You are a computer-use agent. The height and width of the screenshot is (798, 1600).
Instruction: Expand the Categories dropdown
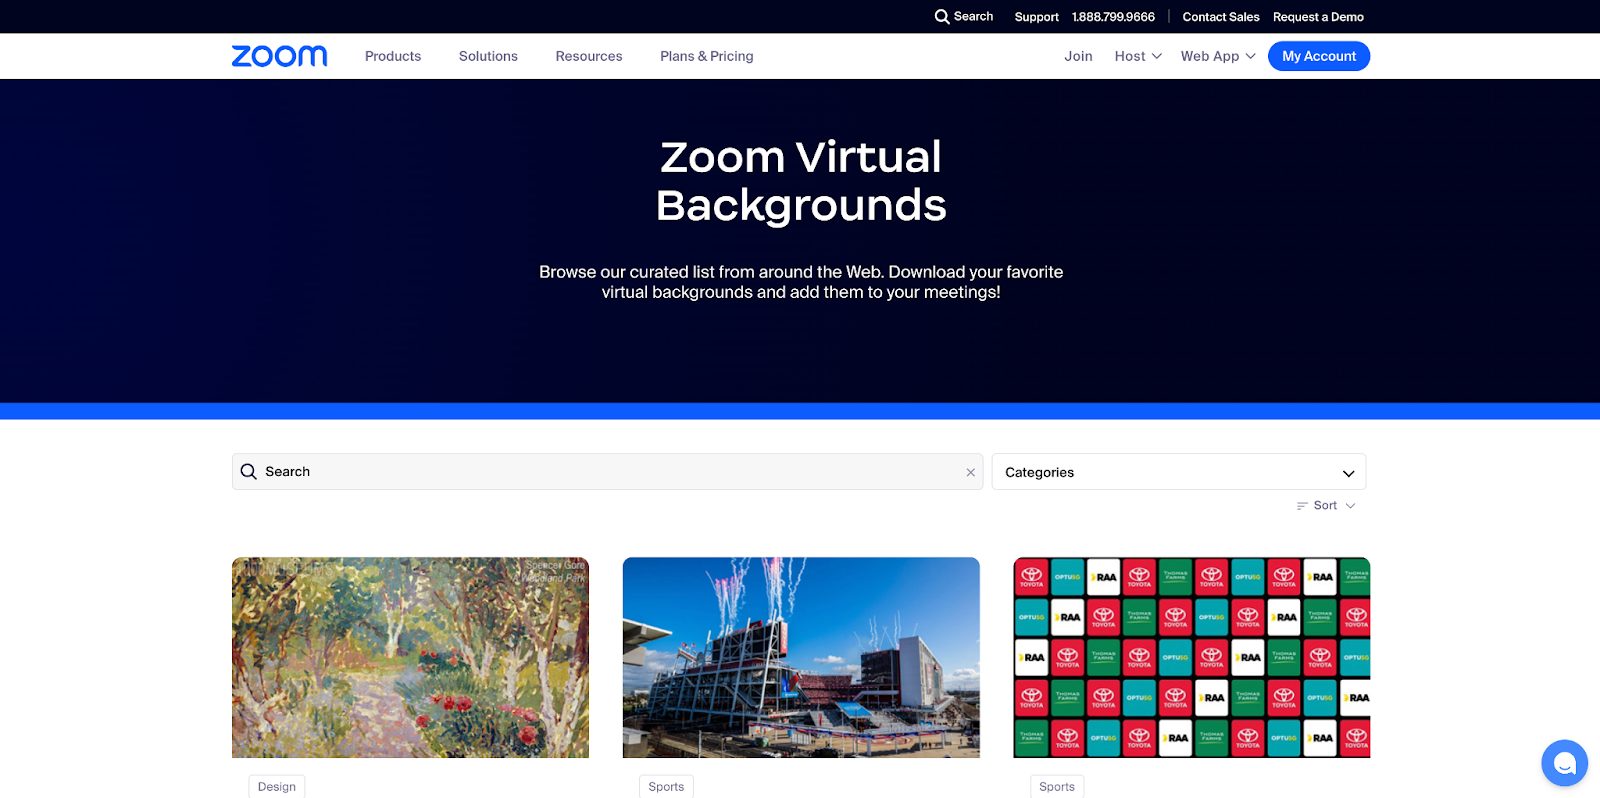[x=1179, y=472]
